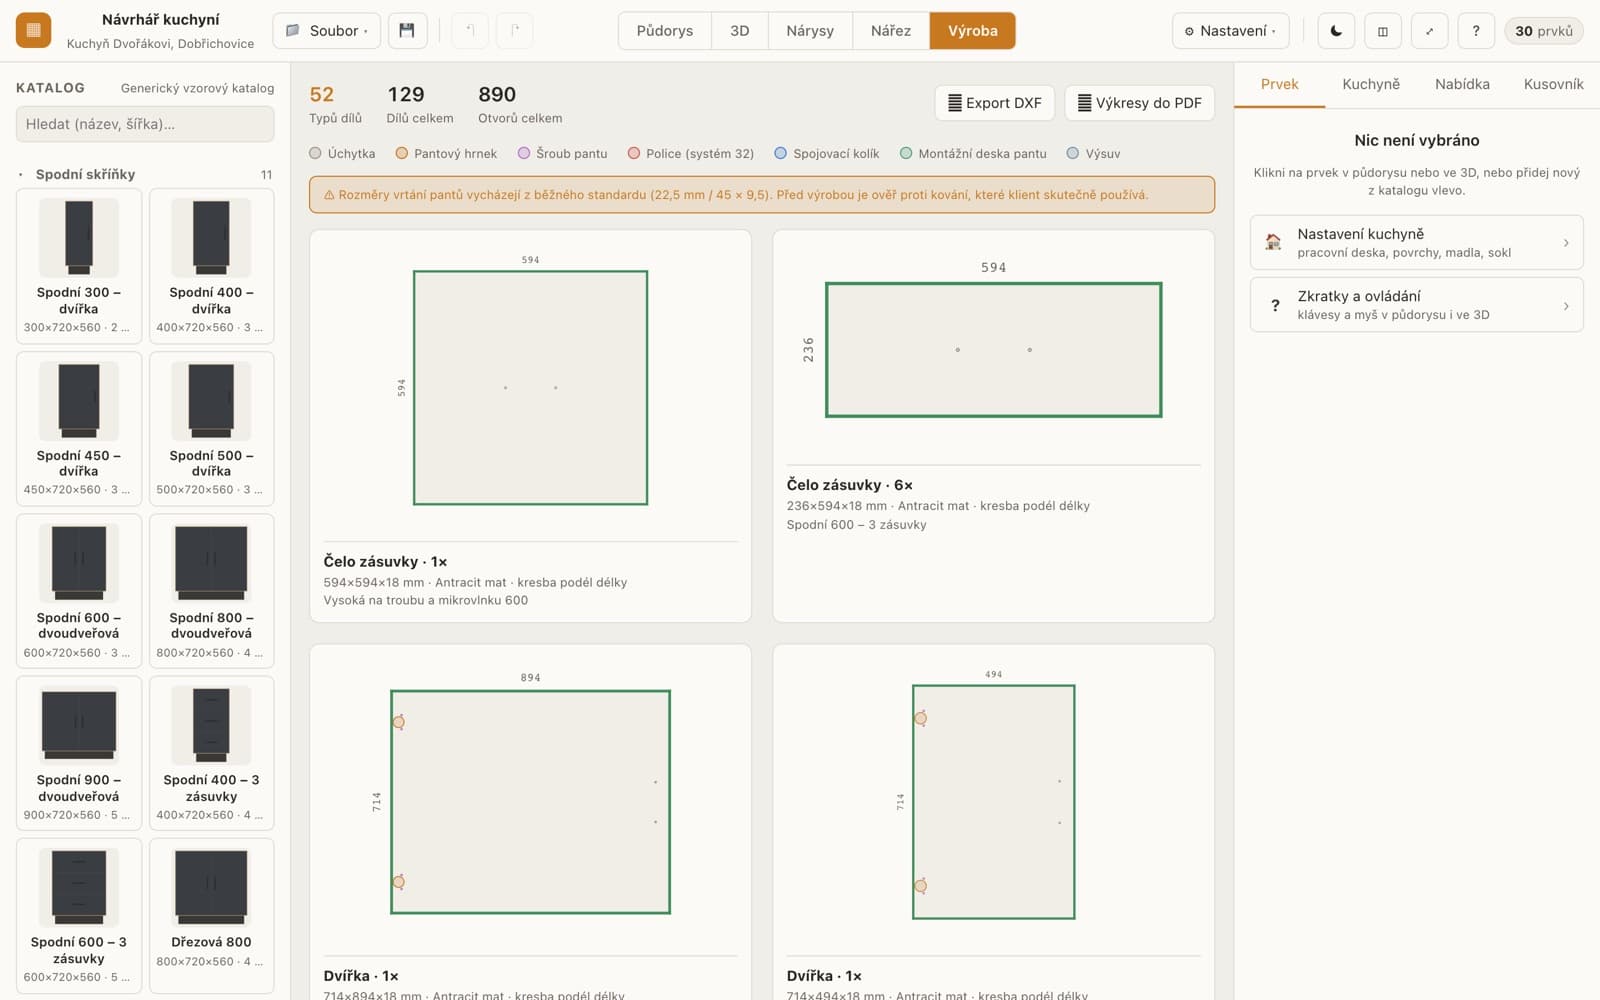
Task: Click the undo arrow in the toolbar
Action: tap(470, 30)
